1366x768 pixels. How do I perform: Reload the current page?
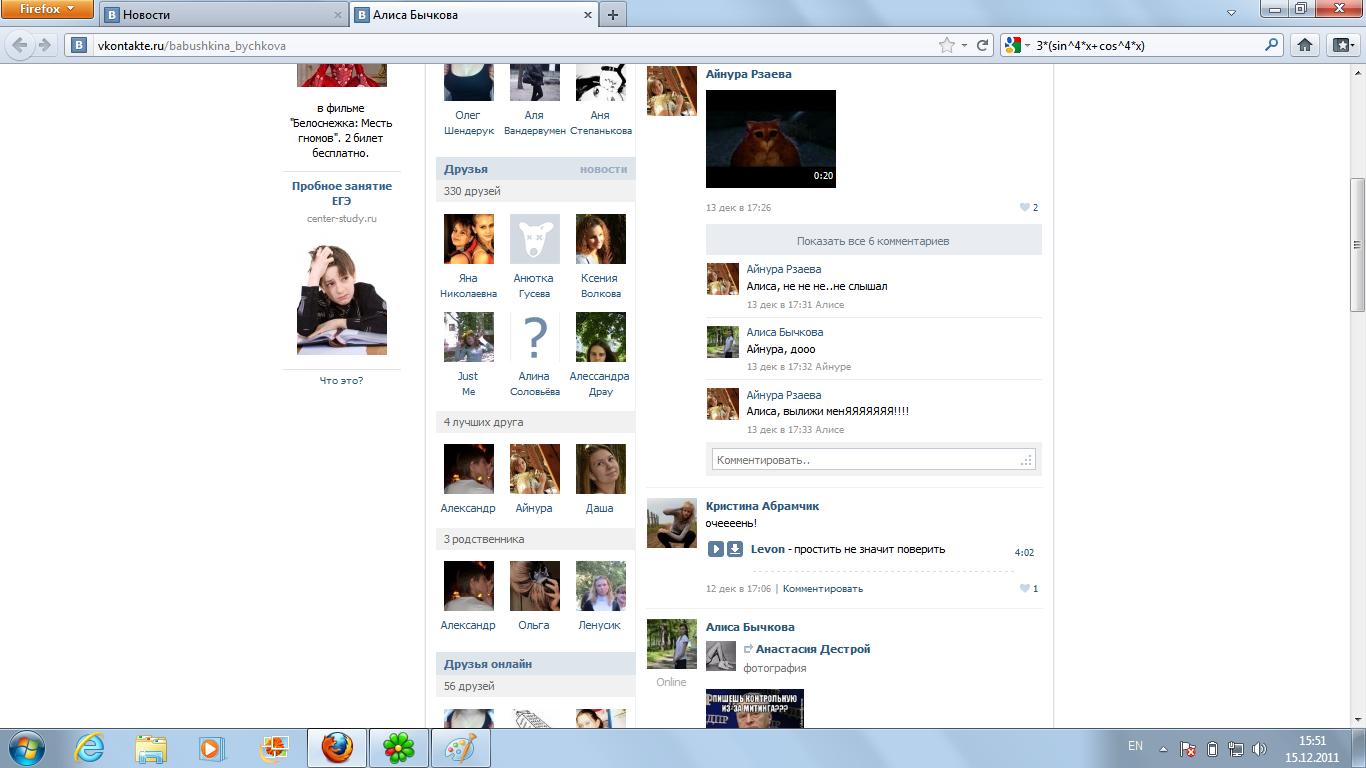point(983,45)
